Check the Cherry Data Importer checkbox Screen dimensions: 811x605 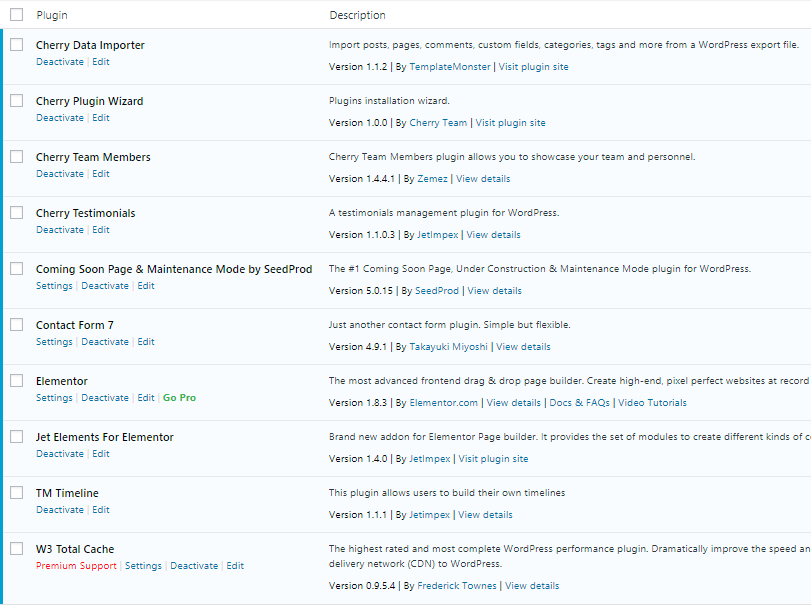tap(17, 45)
